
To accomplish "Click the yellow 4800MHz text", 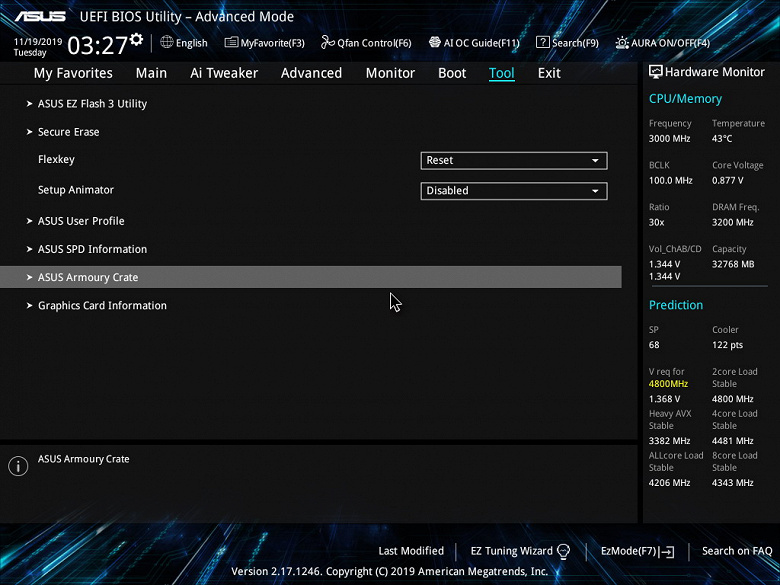I will click(x=668, y=384).
